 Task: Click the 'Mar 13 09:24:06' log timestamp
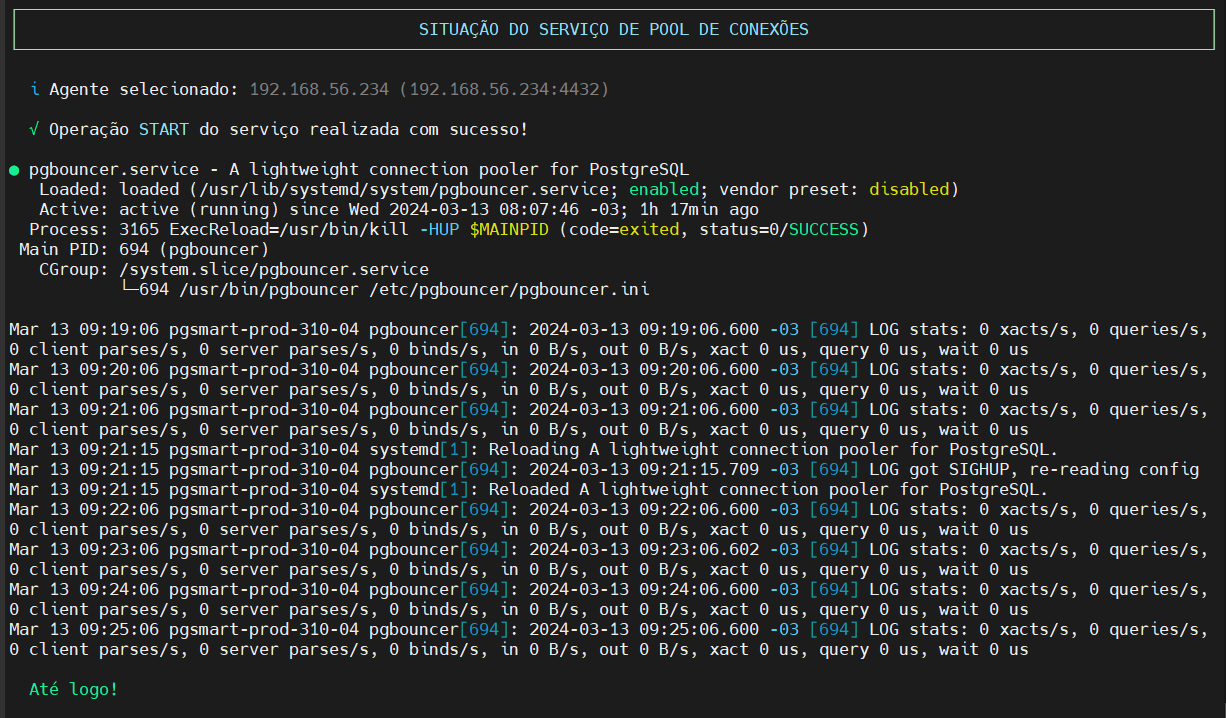(x=84, y=590)
